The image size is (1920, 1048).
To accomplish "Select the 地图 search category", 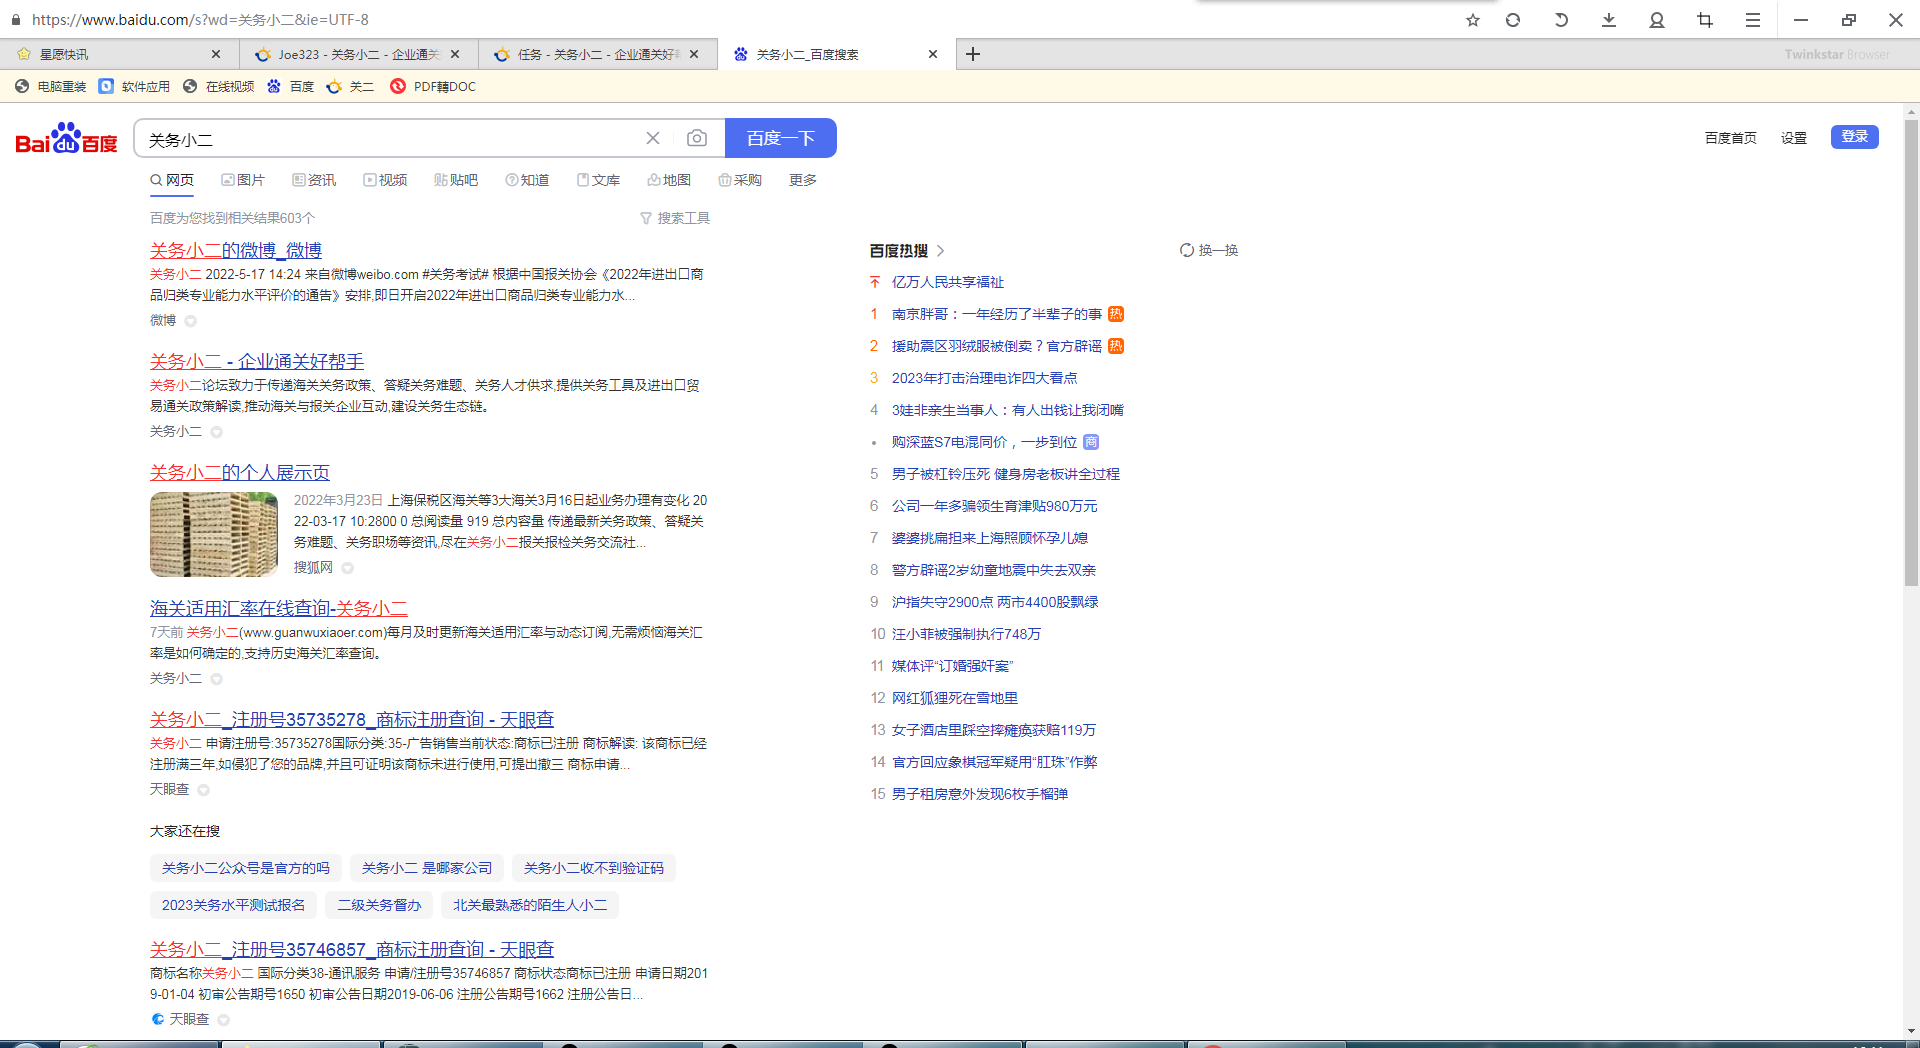I will click(669, 180).
